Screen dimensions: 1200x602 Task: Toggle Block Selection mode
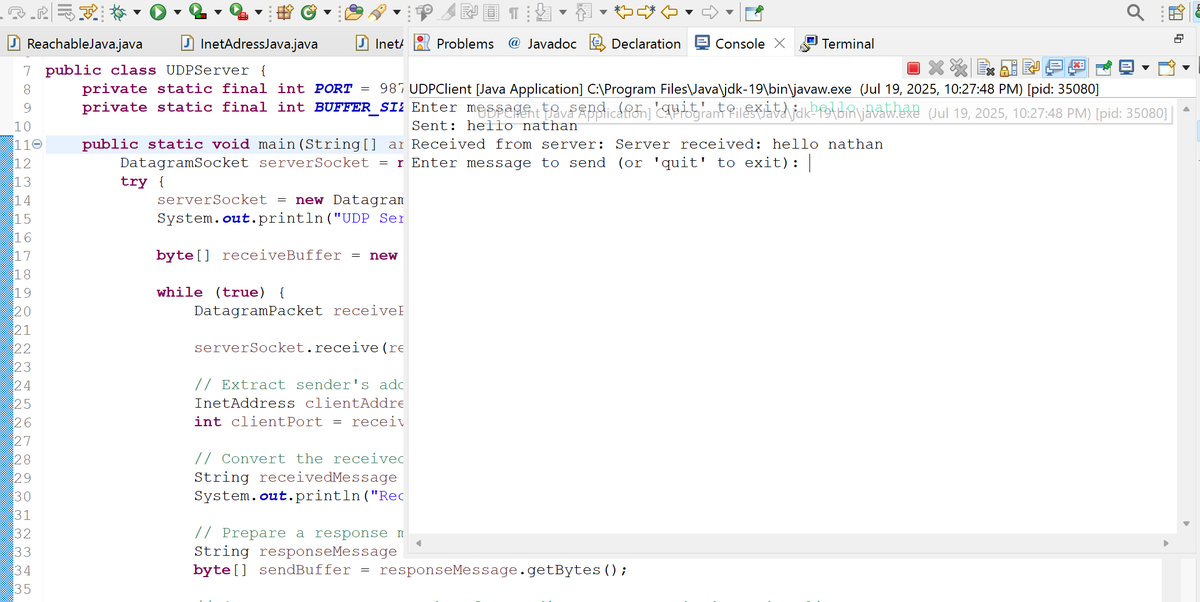click(491, 12)
